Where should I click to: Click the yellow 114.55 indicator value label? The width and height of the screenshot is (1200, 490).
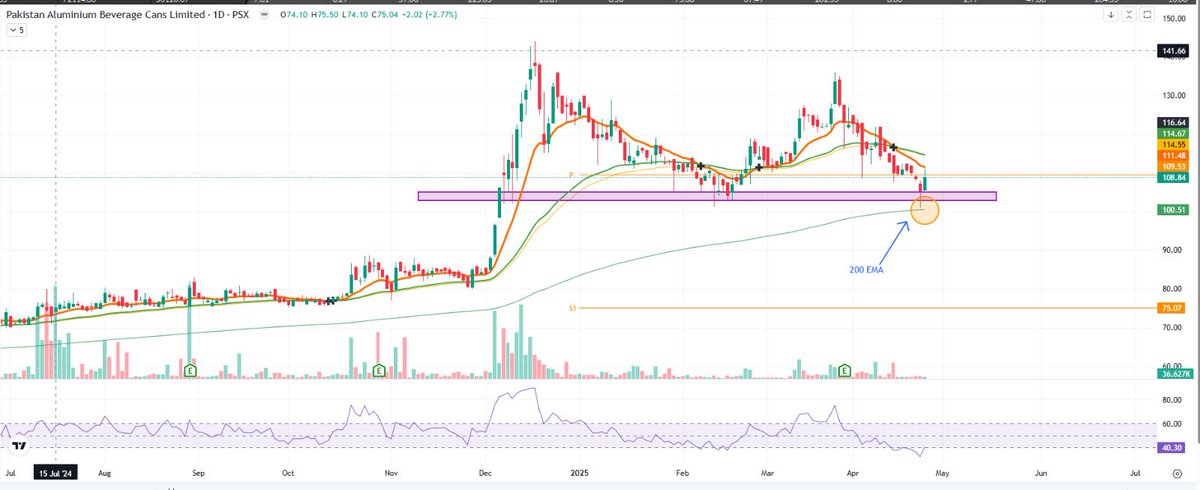coord(1173,144)
